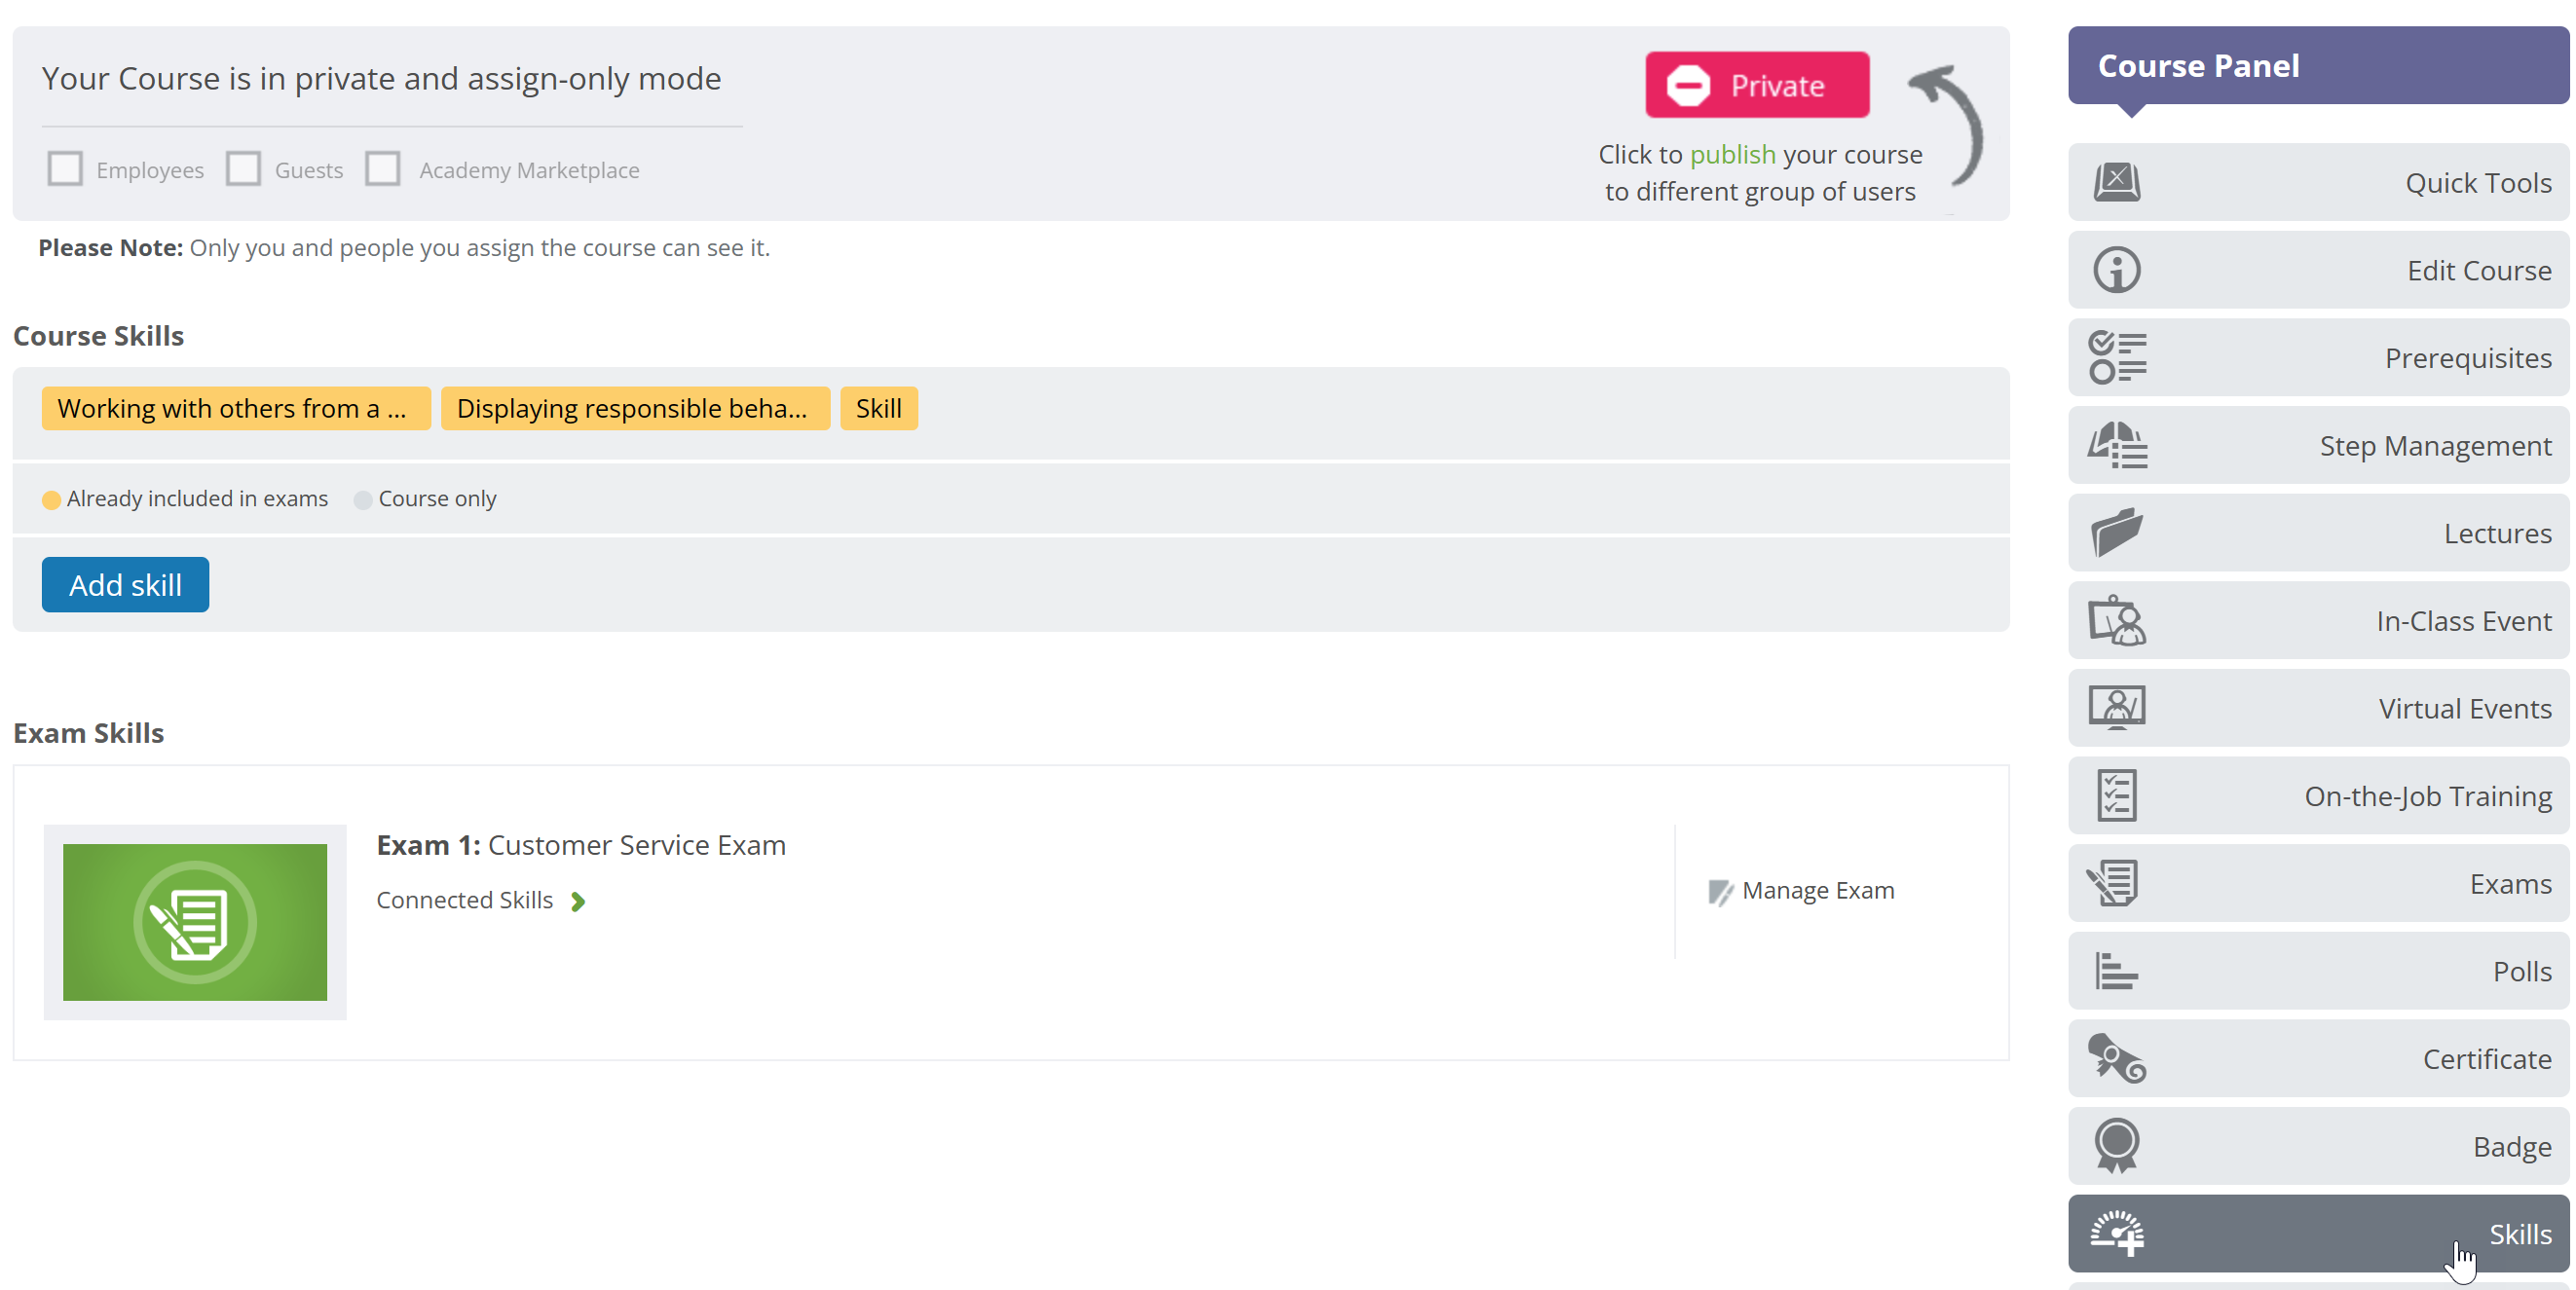Open Lectures menu item
Viewport: 2576px width, 1290px height.
[x=2318, y=532]
